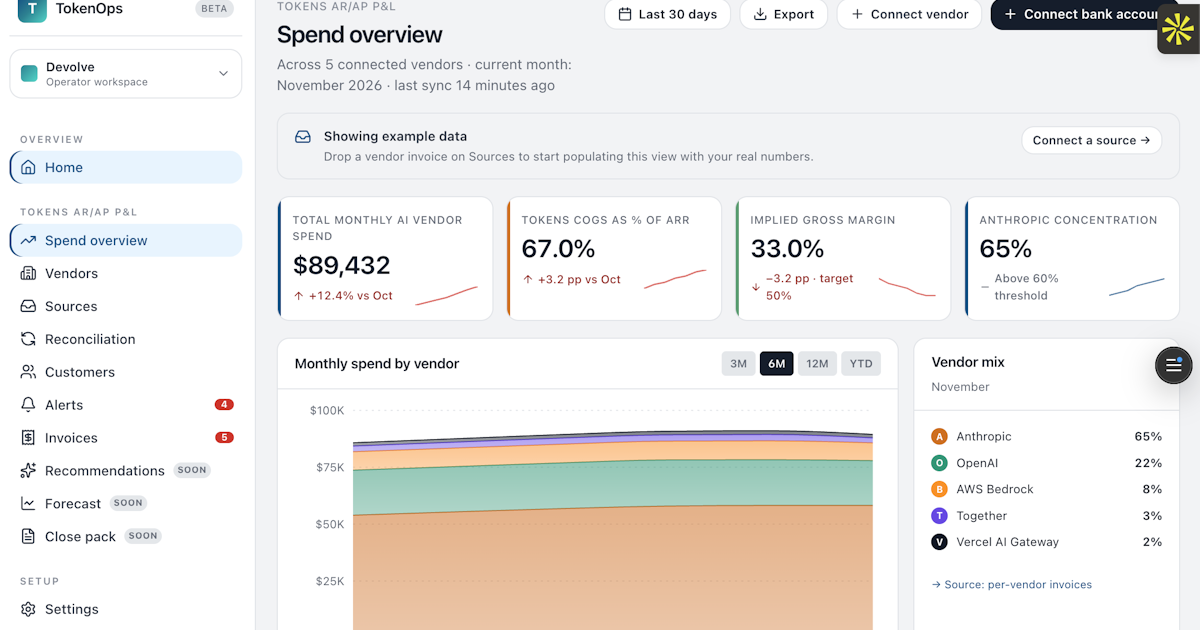Open the Sources page

(x=126, y=306)
